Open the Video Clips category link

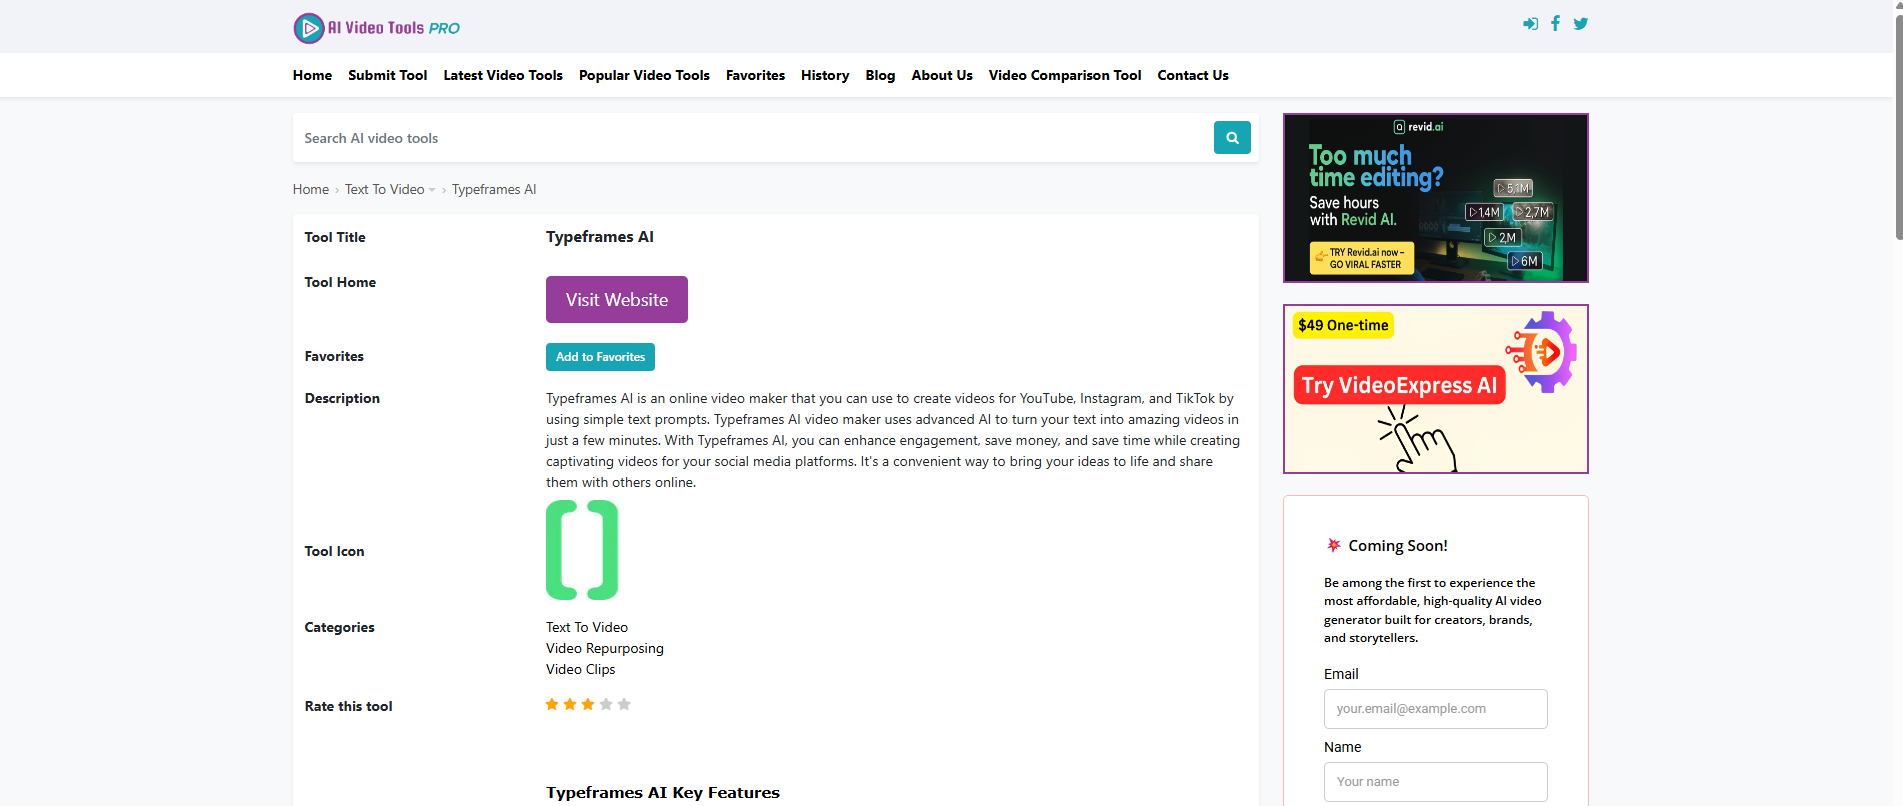coord(581,669)
